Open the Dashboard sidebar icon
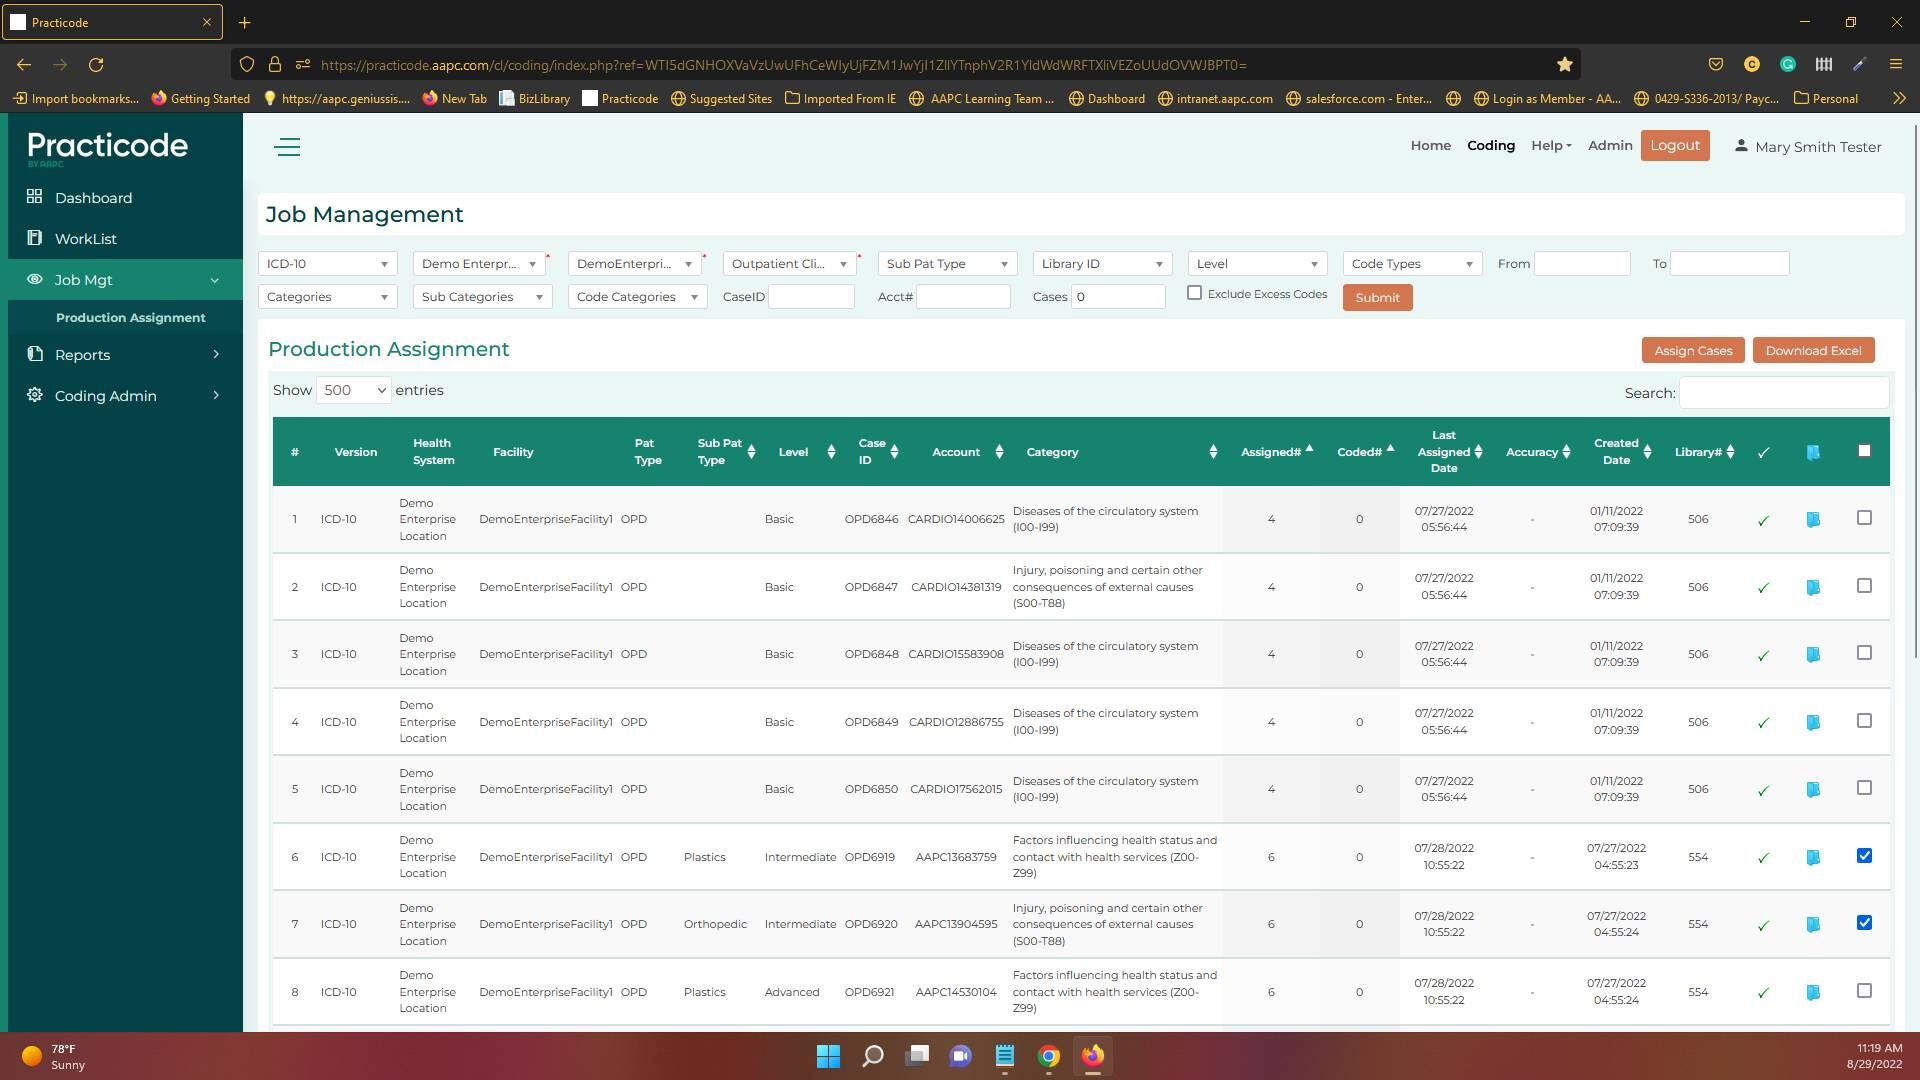The image size is (1920, 1080). coord(35,197)
